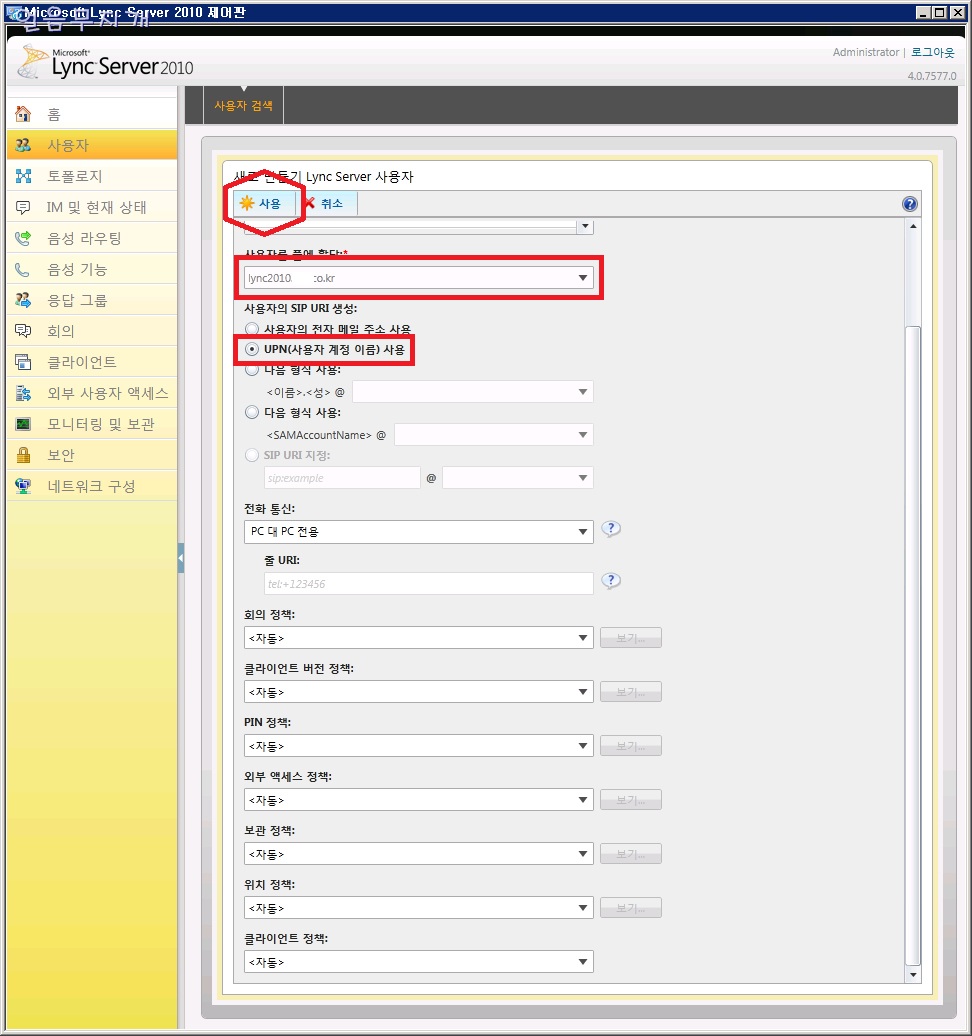The width and height of the screenshot is (972, 1036).
Task: Click 보기 button next to 클라이언트 버전 정책
Action: pyautogui.click(x=630, y=692)
